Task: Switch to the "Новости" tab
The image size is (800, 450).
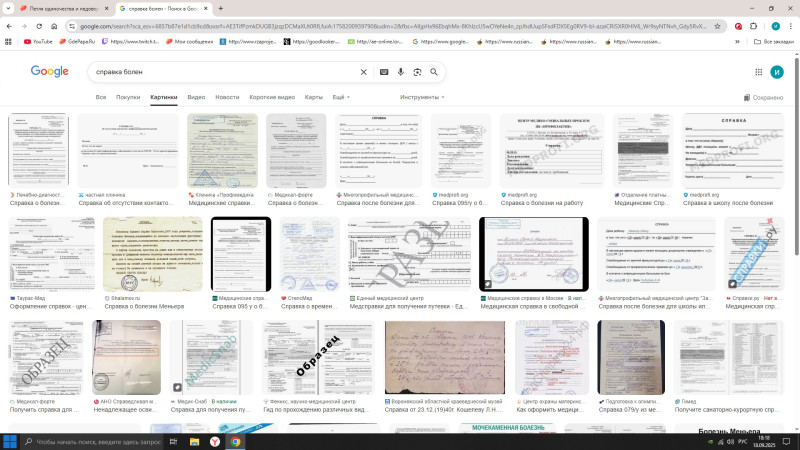Action: [227, 97]
